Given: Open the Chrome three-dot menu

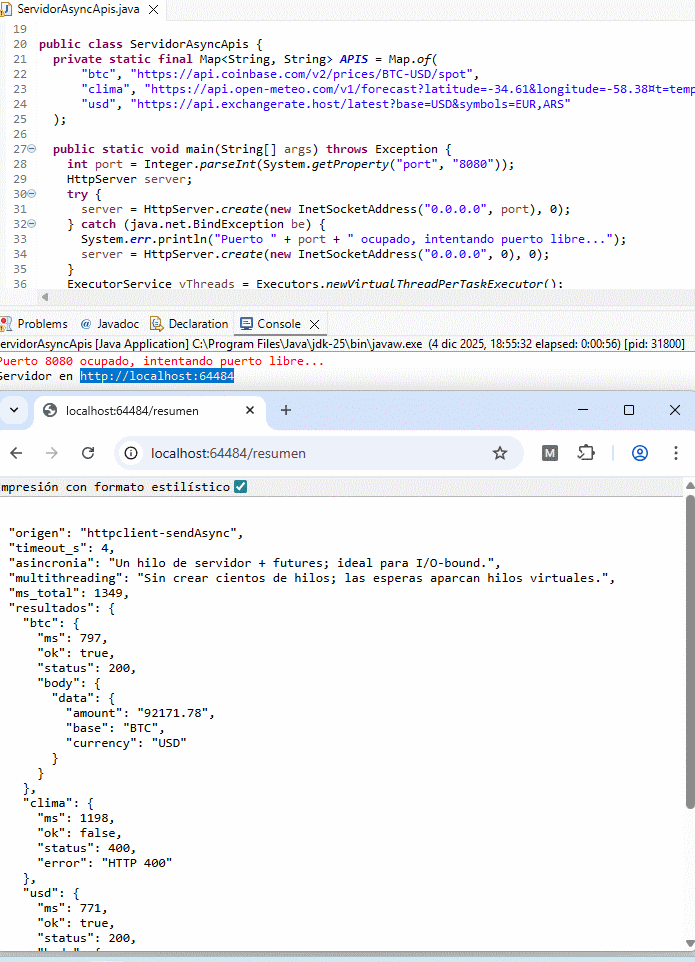Looking at the screenshot, I should (678, 453).
